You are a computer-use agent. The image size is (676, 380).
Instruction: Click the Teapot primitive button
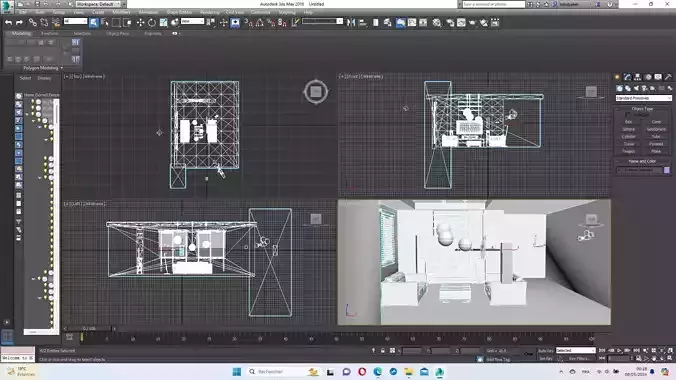pyautogui.click(x=629, y=151)
